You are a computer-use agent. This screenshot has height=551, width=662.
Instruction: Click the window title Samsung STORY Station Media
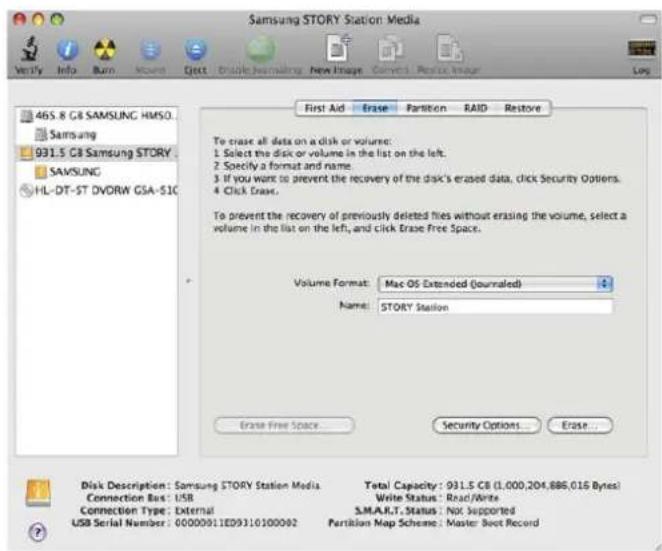tap(334, 20)
